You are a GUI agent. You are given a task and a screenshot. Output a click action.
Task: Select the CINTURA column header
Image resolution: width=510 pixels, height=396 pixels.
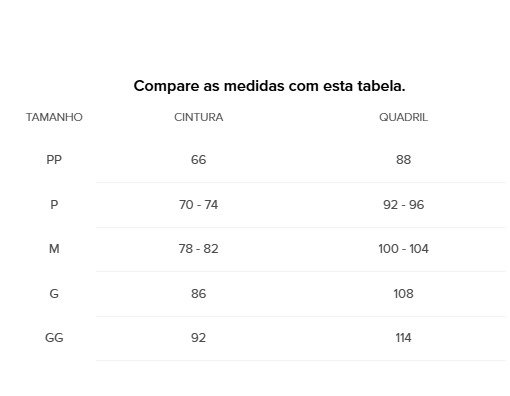coord(199,117)
